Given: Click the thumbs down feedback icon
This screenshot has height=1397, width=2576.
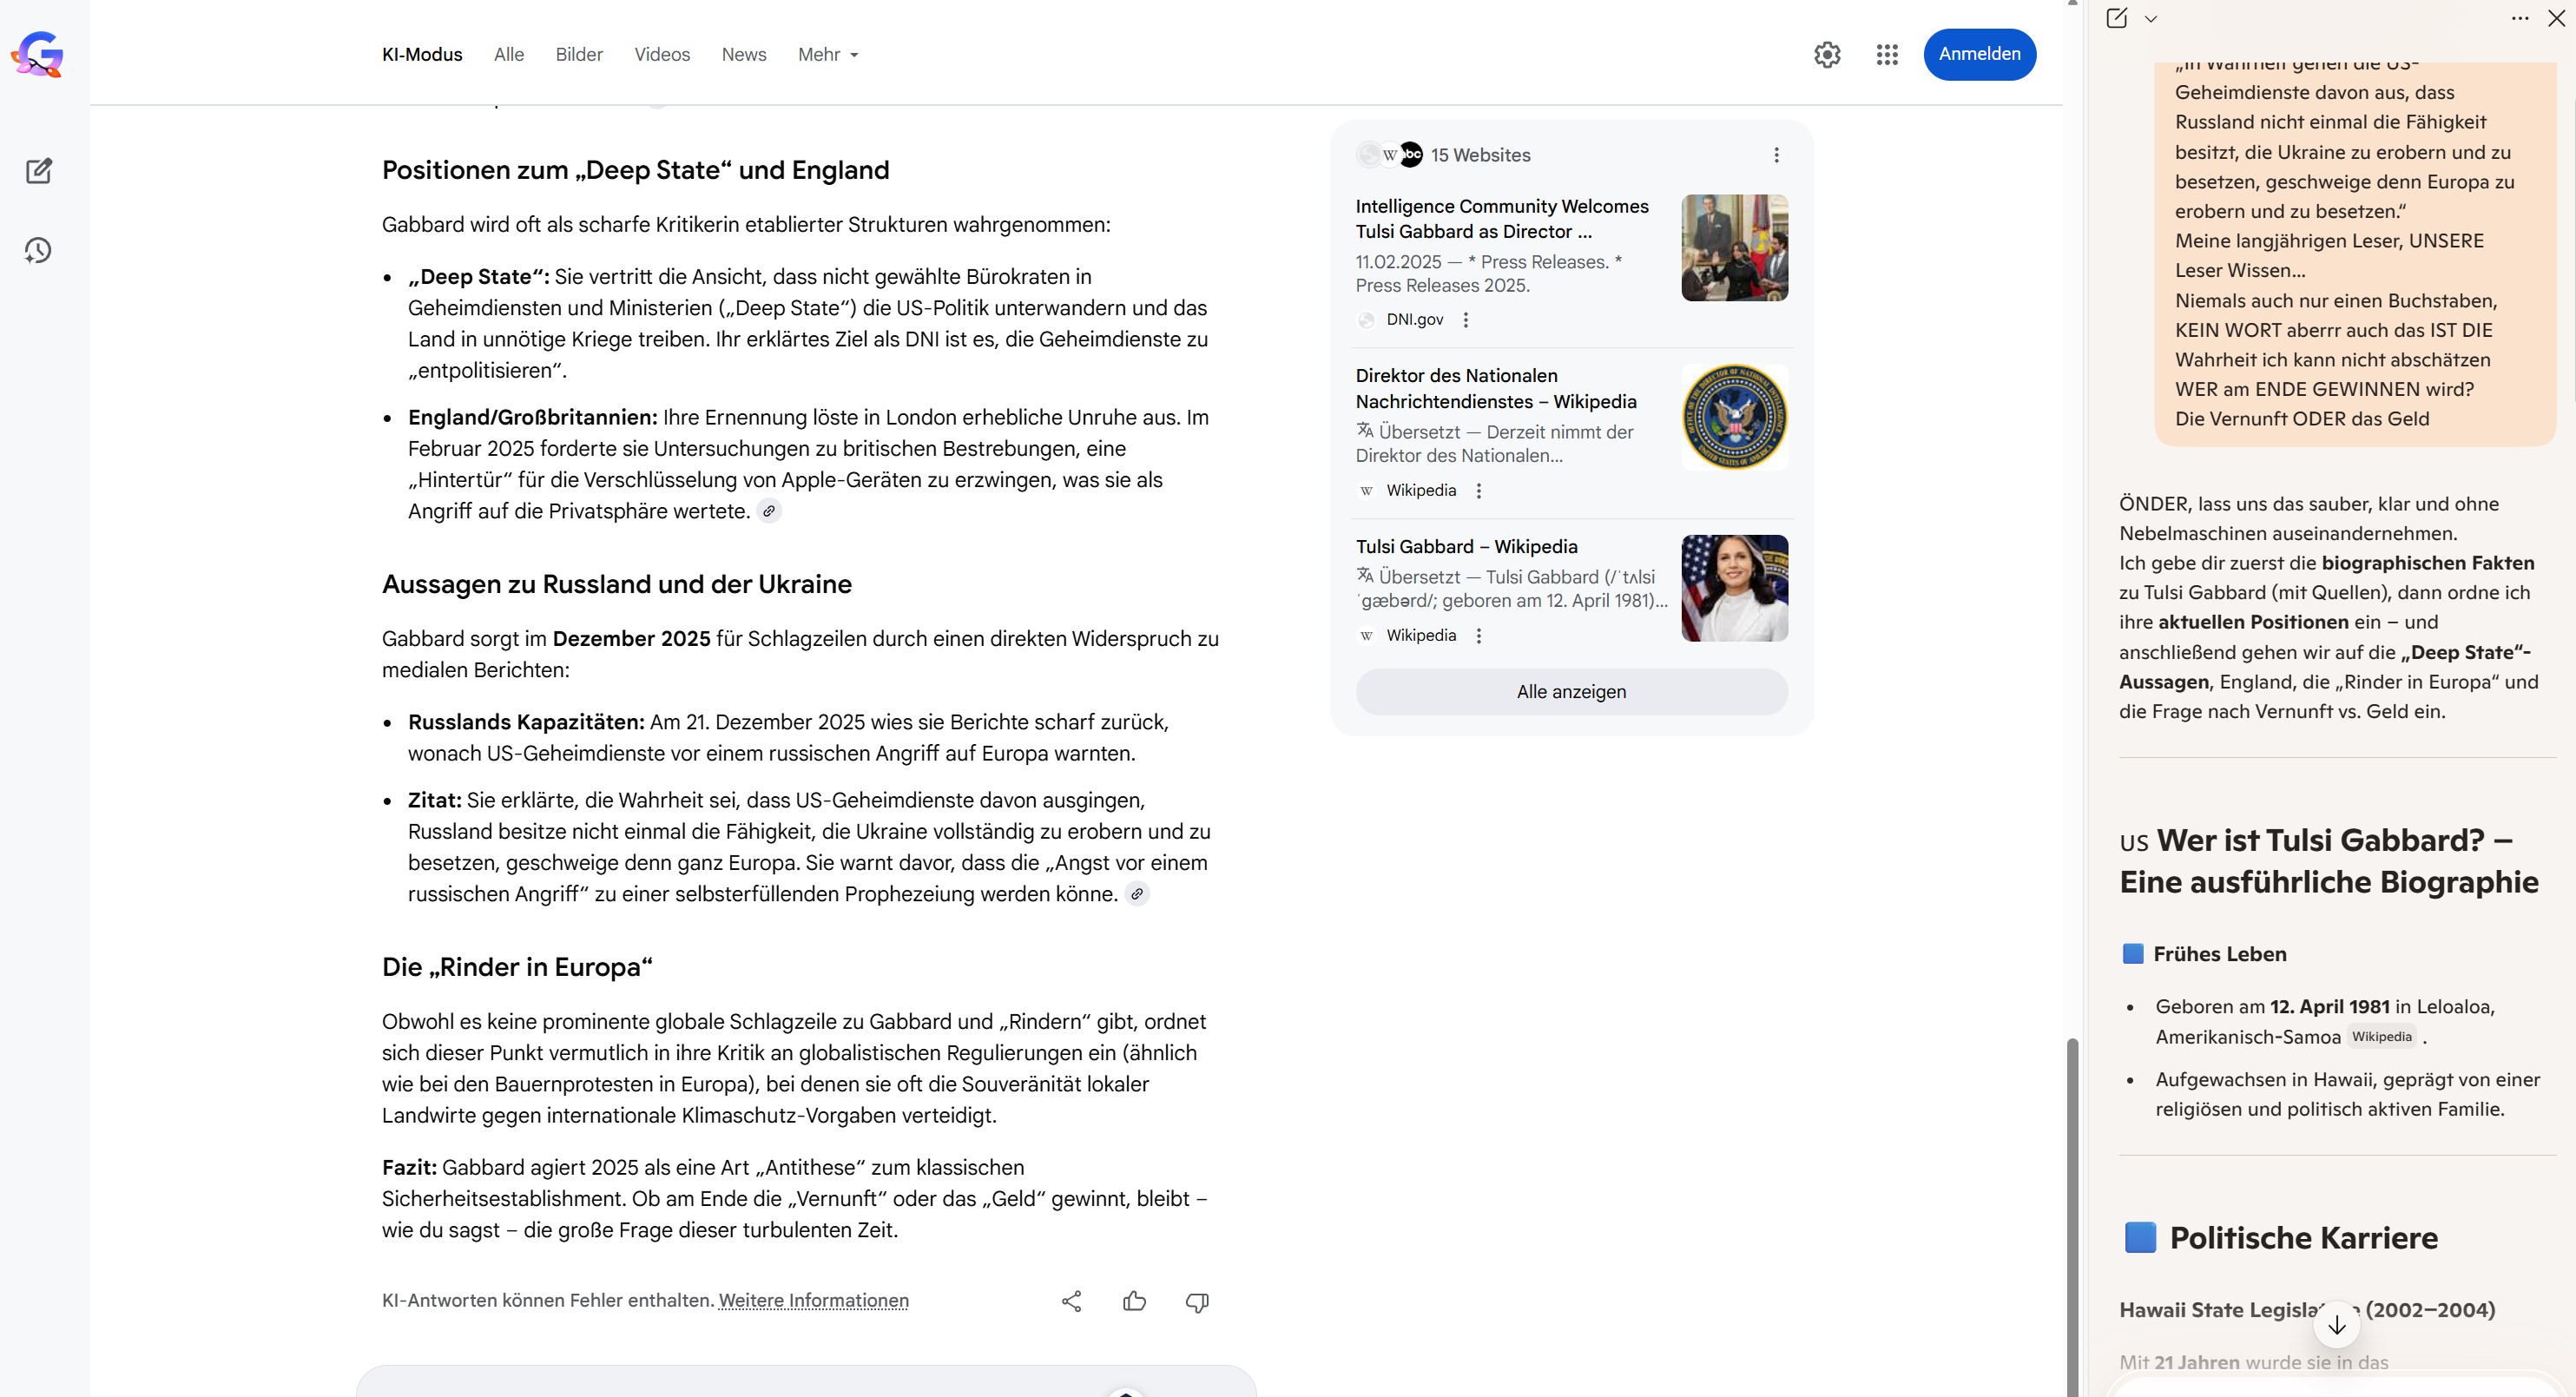Looking at the screenshot, I should [x=1197, y=1301].
